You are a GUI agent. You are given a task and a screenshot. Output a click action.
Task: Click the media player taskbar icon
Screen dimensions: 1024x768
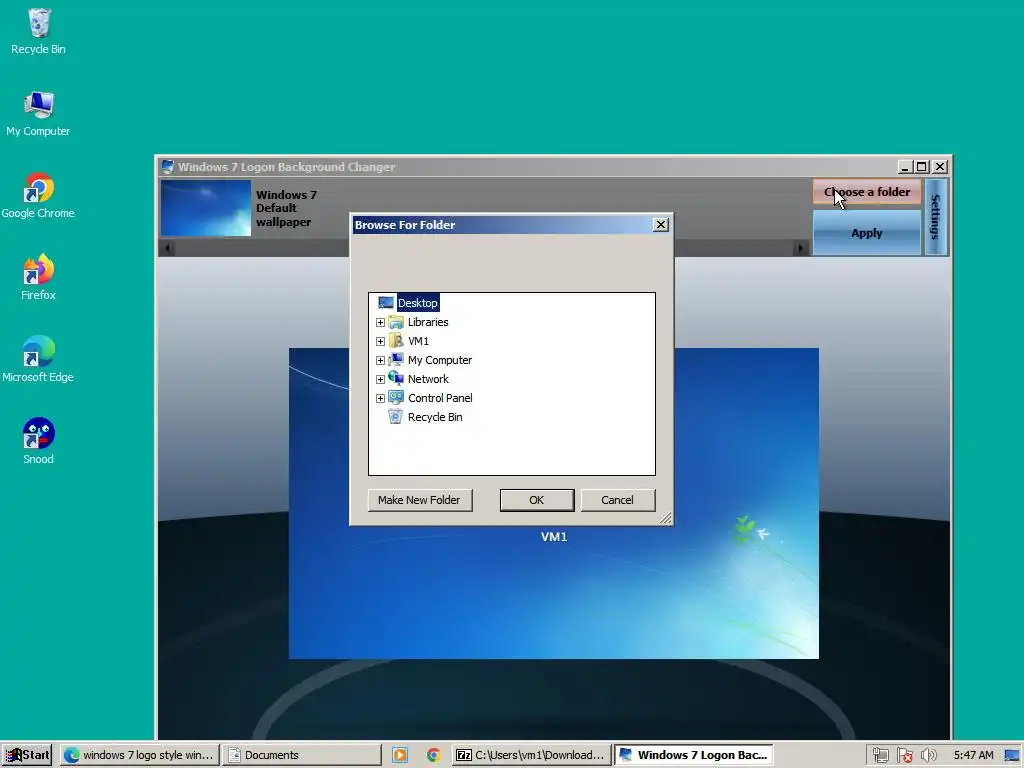[x=400, y=755]
